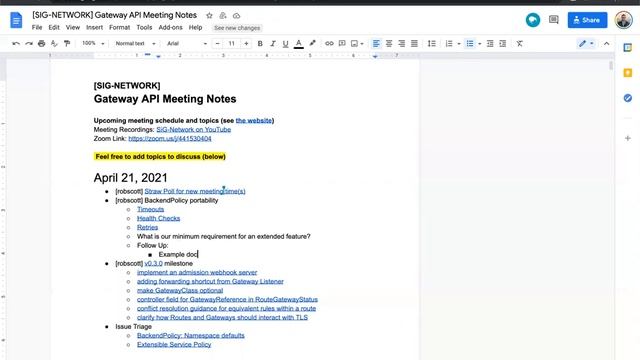
Task: Open the teal collaborator avatar
Action: (533, 20)
